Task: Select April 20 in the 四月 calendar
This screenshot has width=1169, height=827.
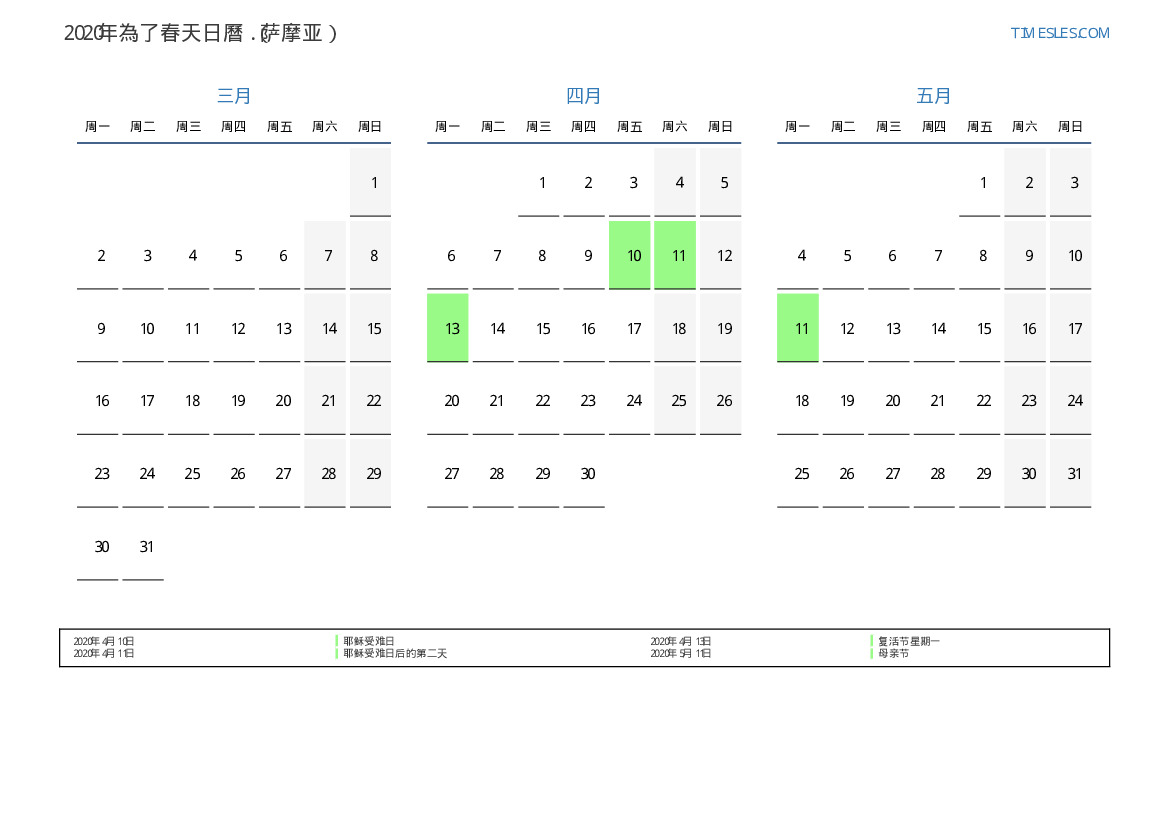Action: 447,400
